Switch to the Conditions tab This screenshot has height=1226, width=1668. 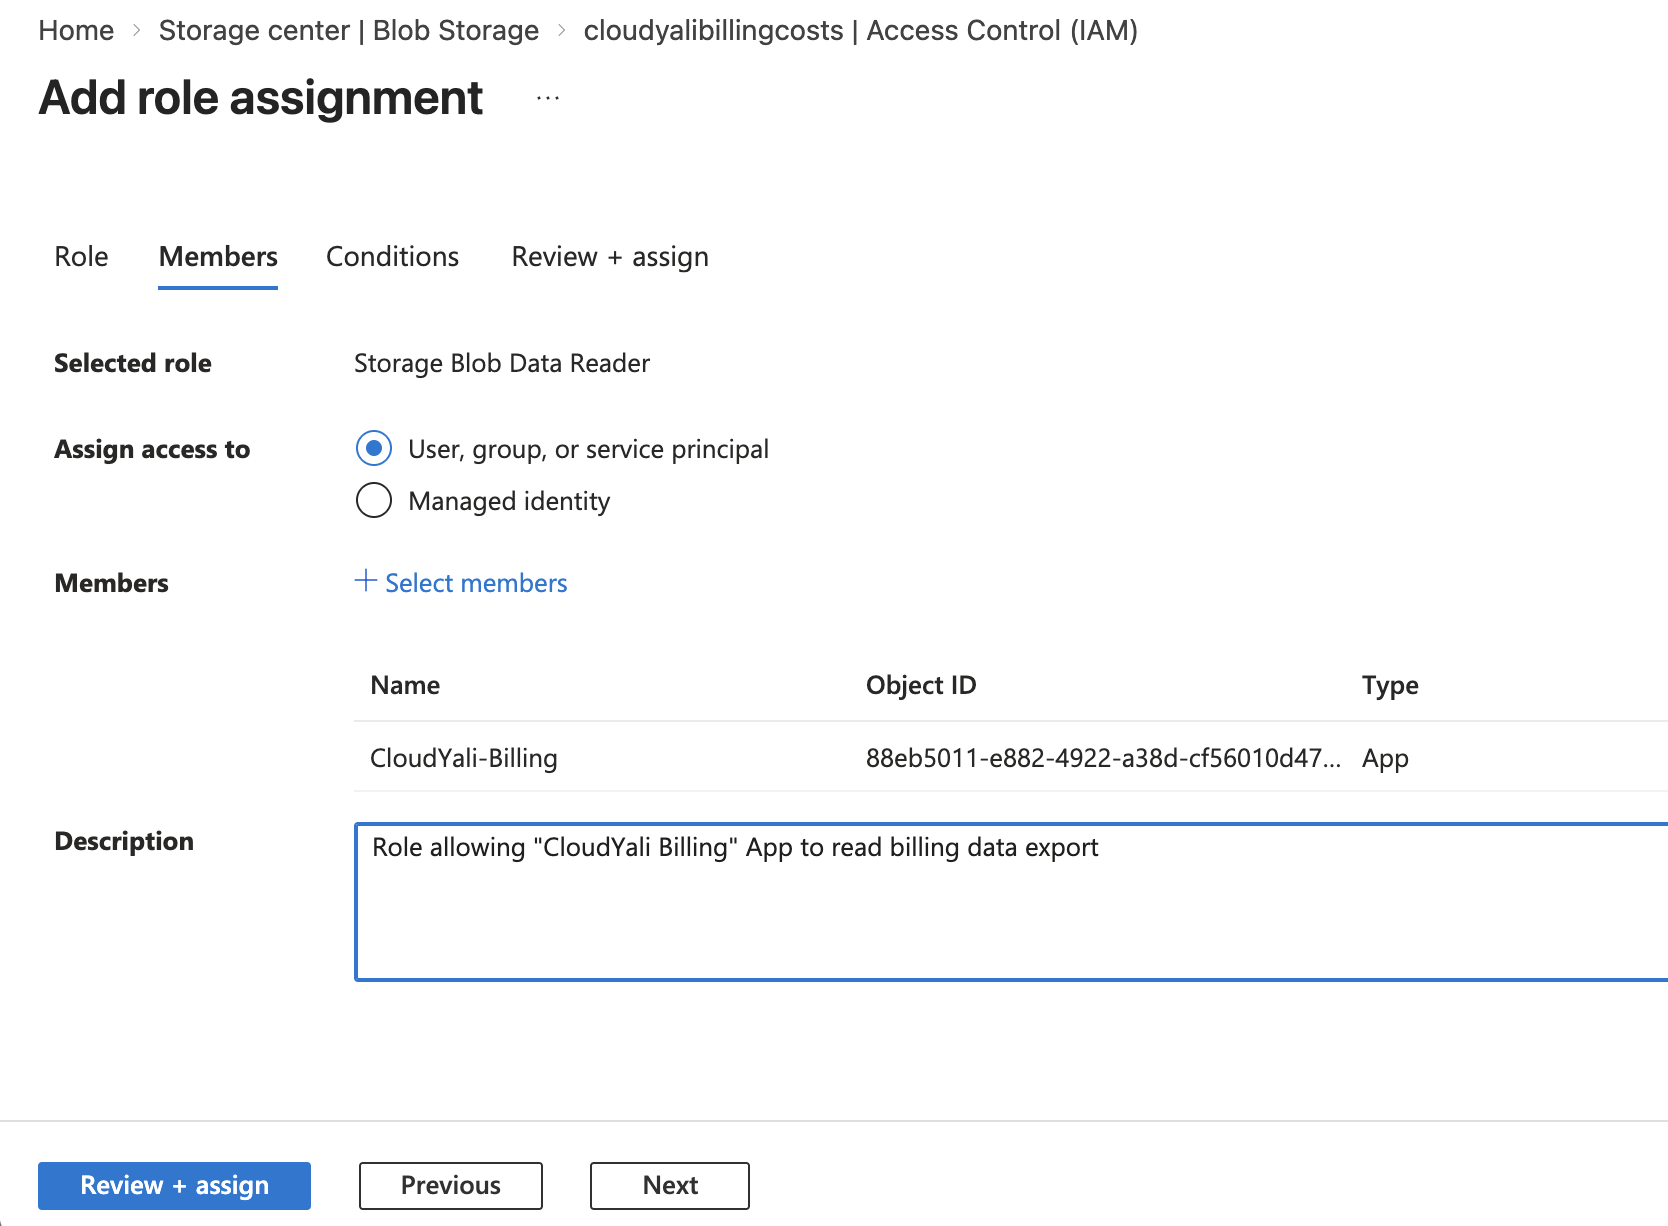click(x=392, y=257)
